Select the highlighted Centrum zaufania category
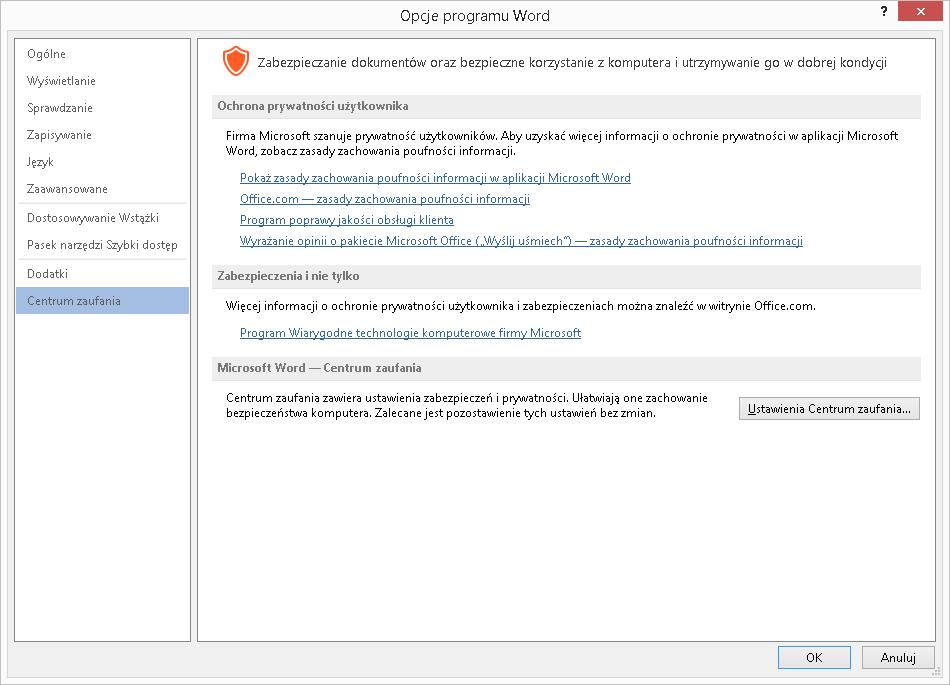This screenshot has width=950, height=685. click(x=102, y=300)
